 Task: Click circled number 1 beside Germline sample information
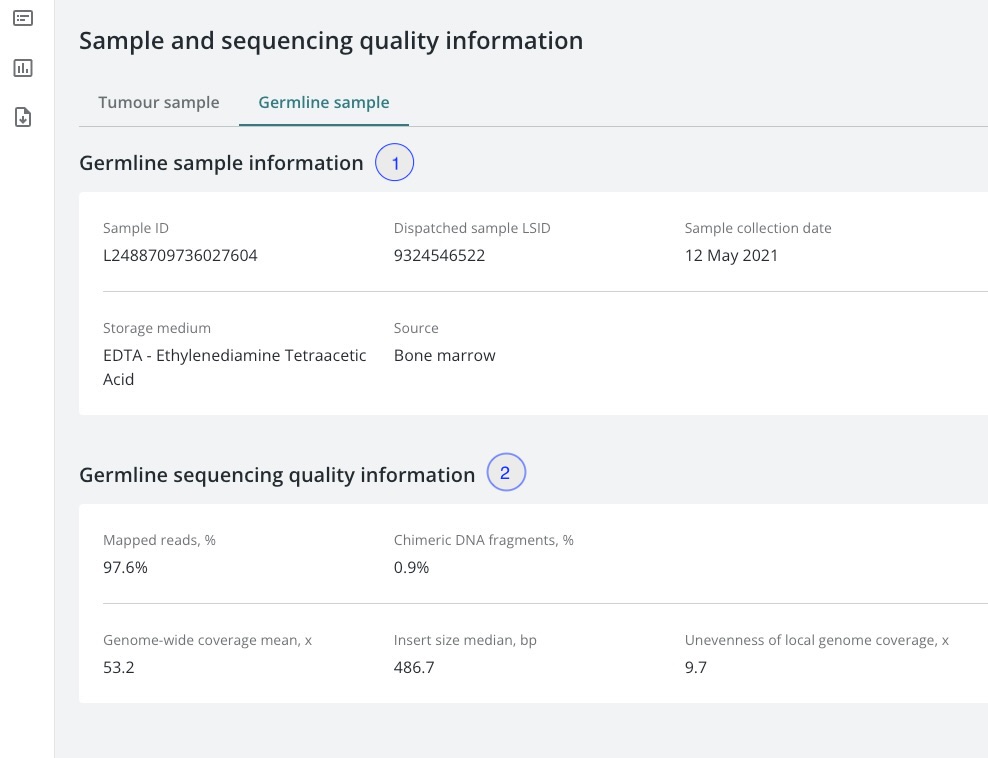[394, 163]
